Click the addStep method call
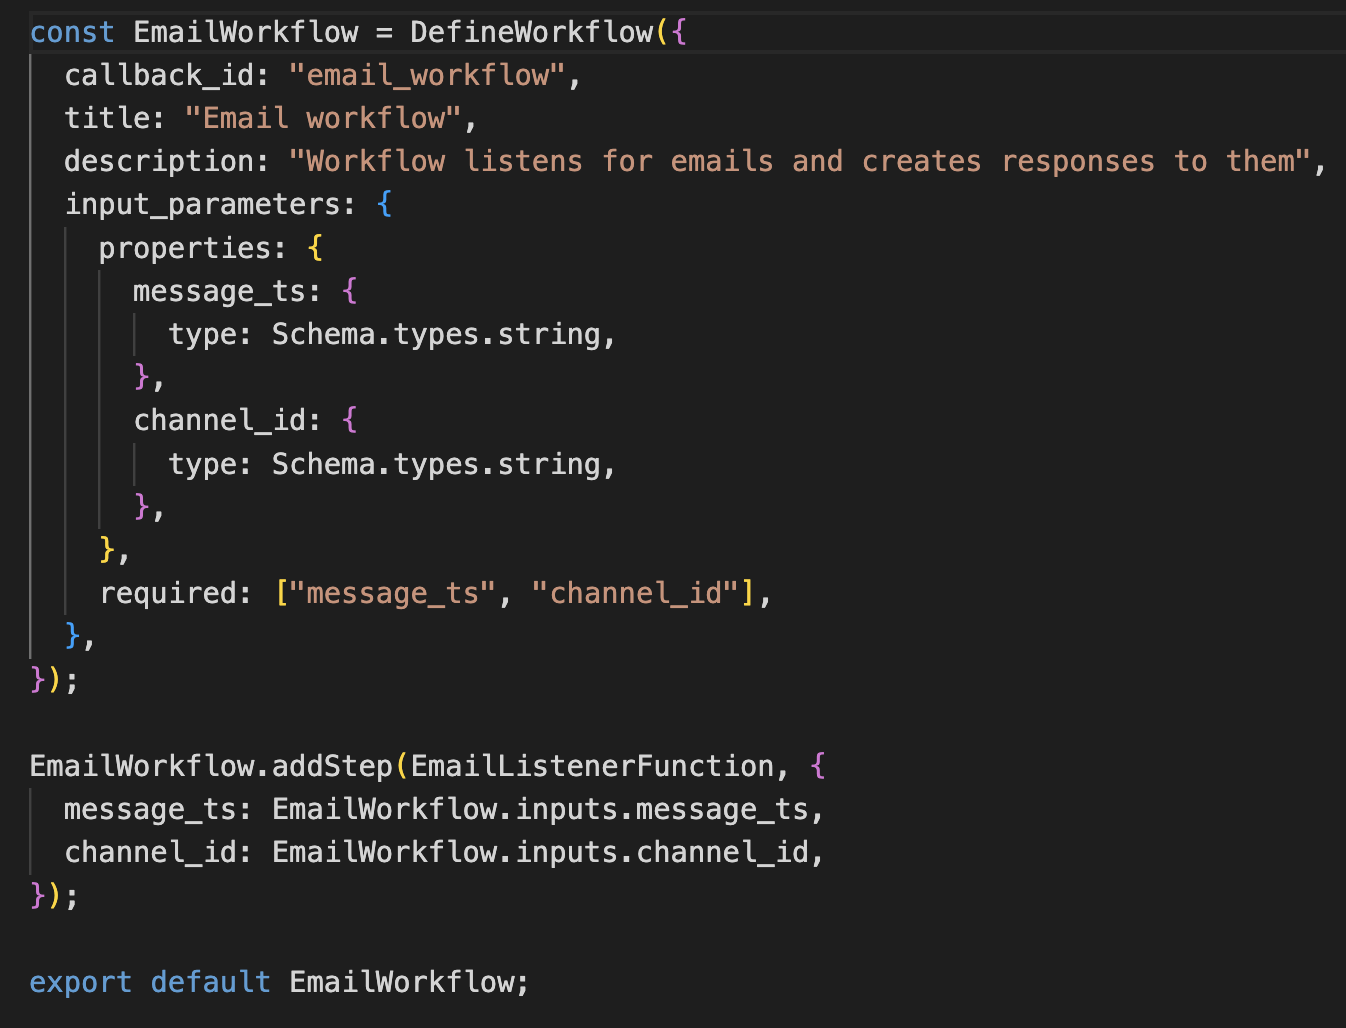This screenshot has width=1346, height=1028. [332, 766]
